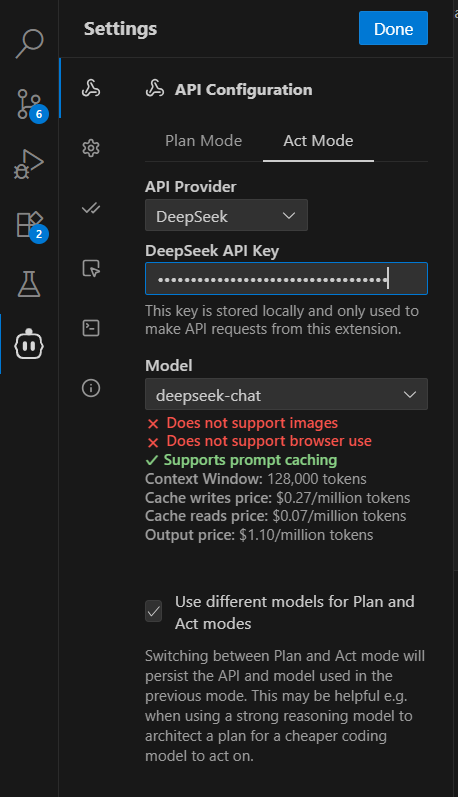
Task: Click the Done button
Action: click(x=393, y=28)
